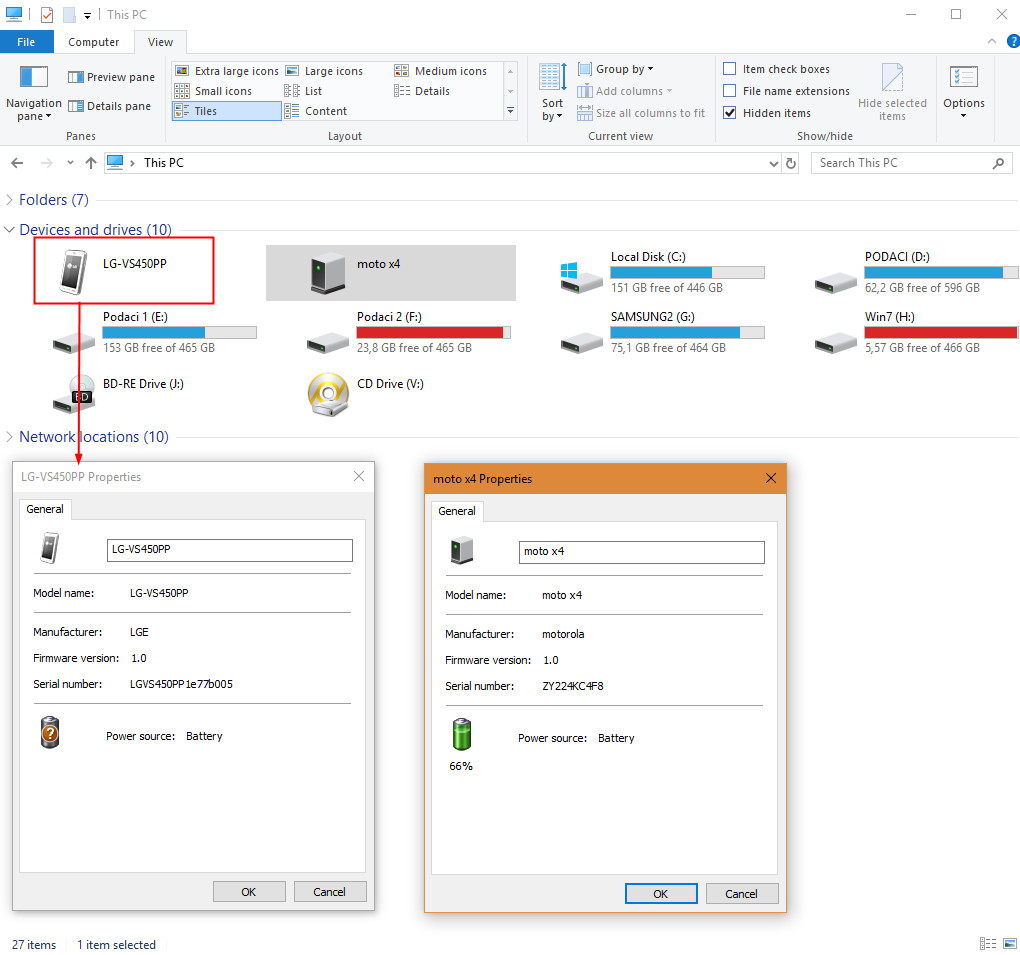Click the refresh icon beside address bar
The height and width of the screenshot is (955, 1020).
(792, 163)
